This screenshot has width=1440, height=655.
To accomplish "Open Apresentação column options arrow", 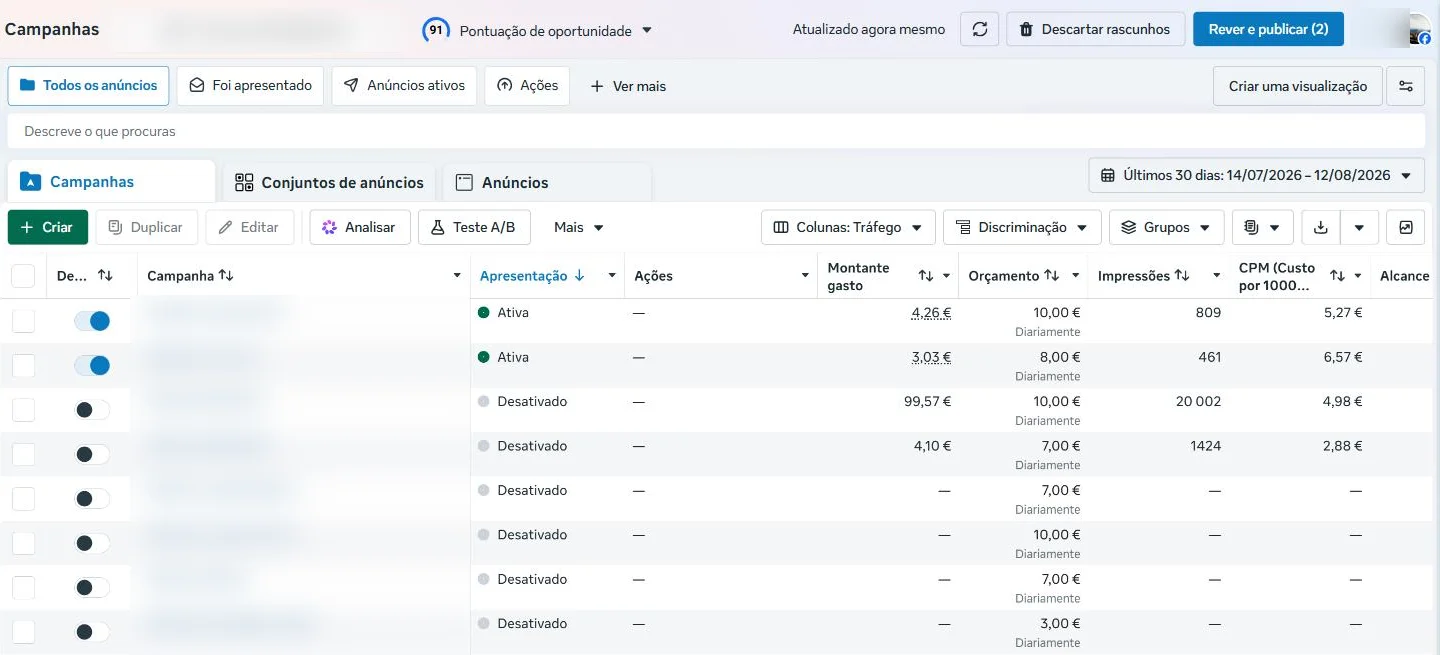I will coord(612,276).
